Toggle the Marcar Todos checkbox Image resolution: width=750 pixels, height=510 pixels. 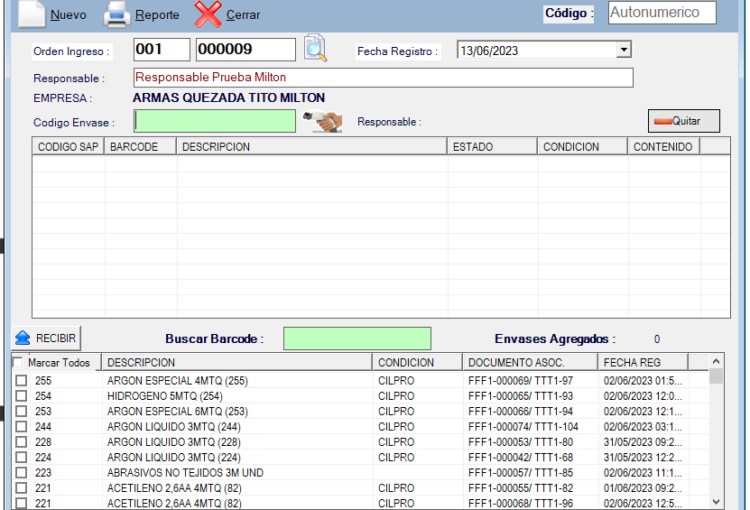coord(19,362)
